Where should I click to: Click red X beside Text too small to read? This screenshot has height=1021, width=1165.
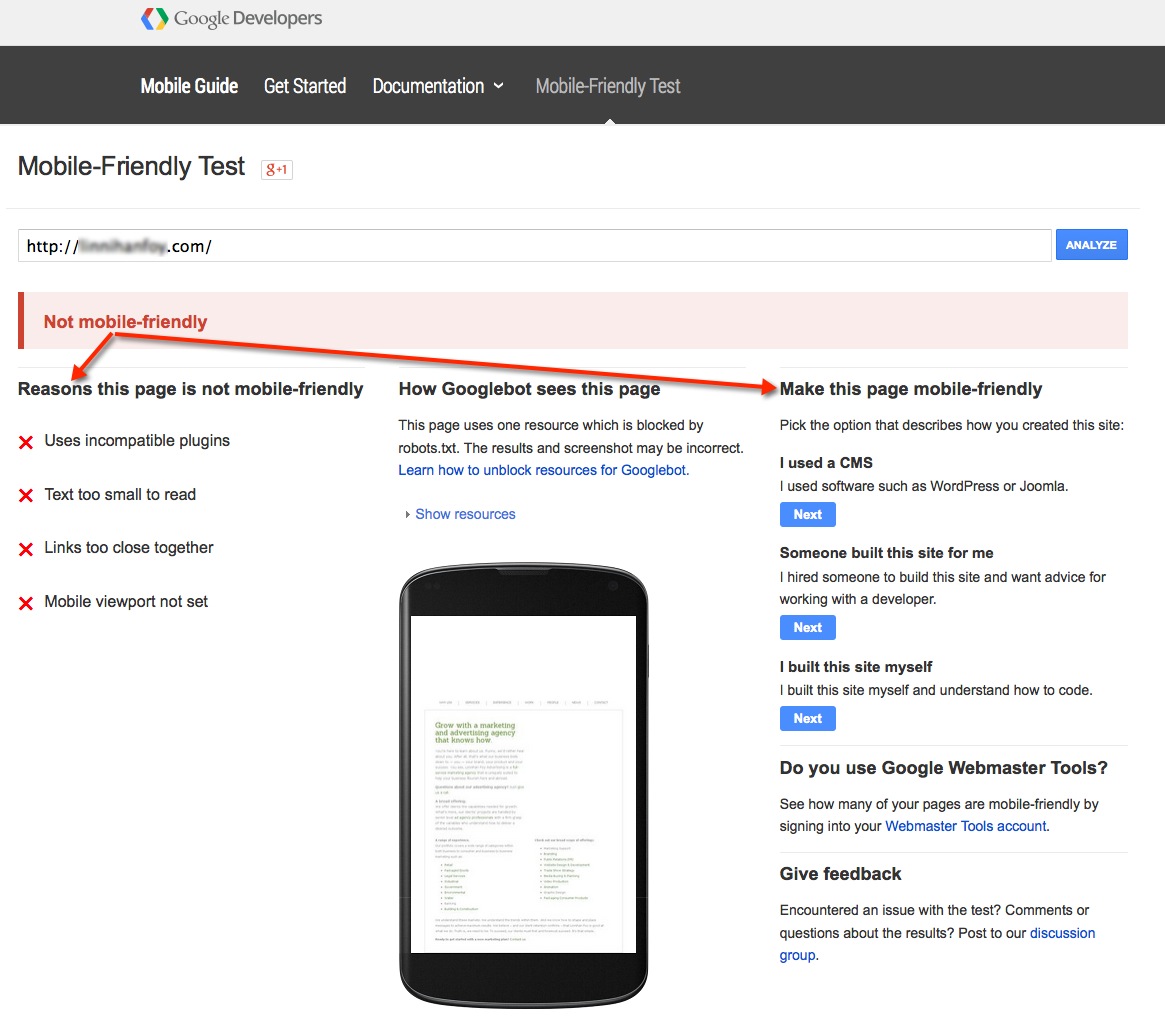click(x=26, y=496)
